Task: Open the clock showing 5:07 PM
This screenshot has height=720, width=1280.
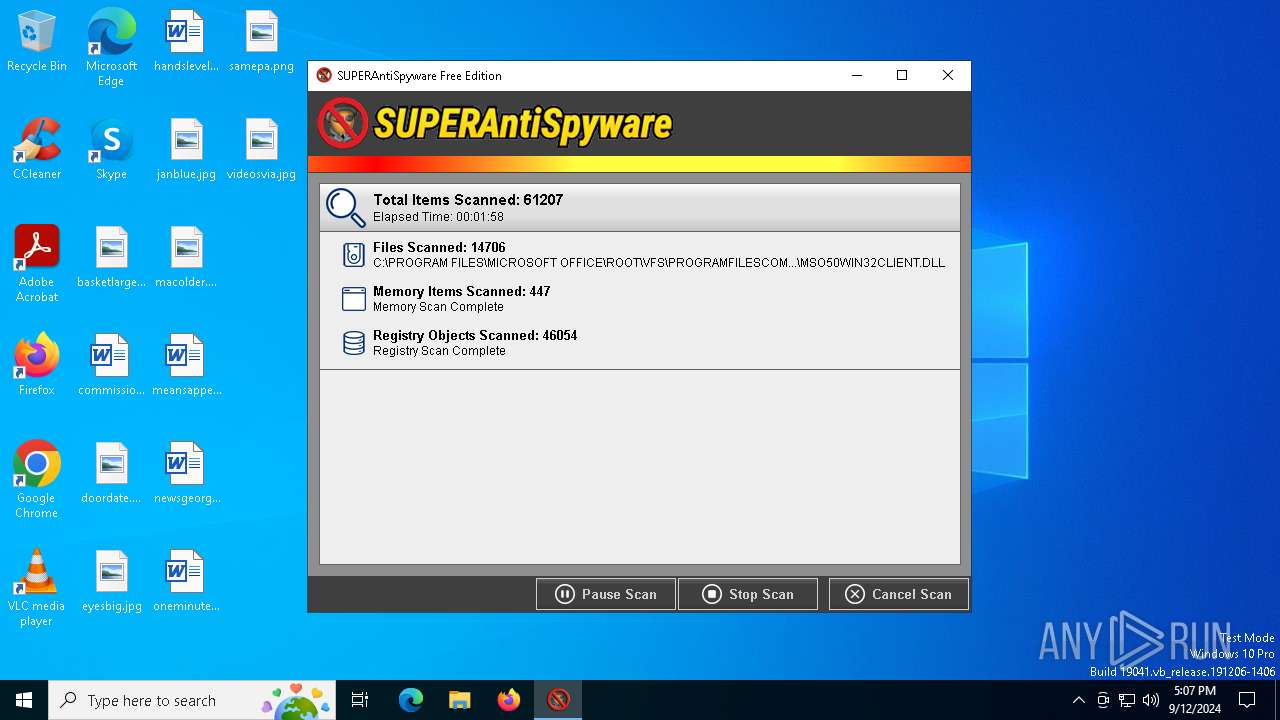Action: click(1195, 700)
